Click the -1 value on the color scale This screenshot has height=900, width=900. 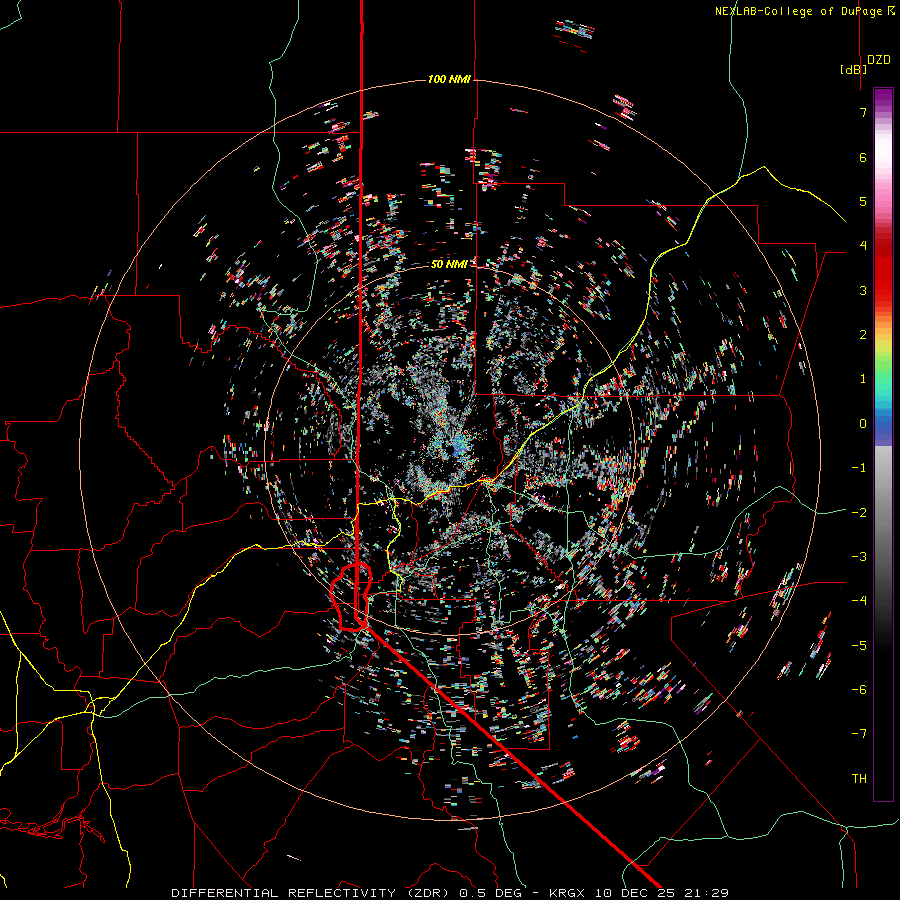(x=859, y=468)
